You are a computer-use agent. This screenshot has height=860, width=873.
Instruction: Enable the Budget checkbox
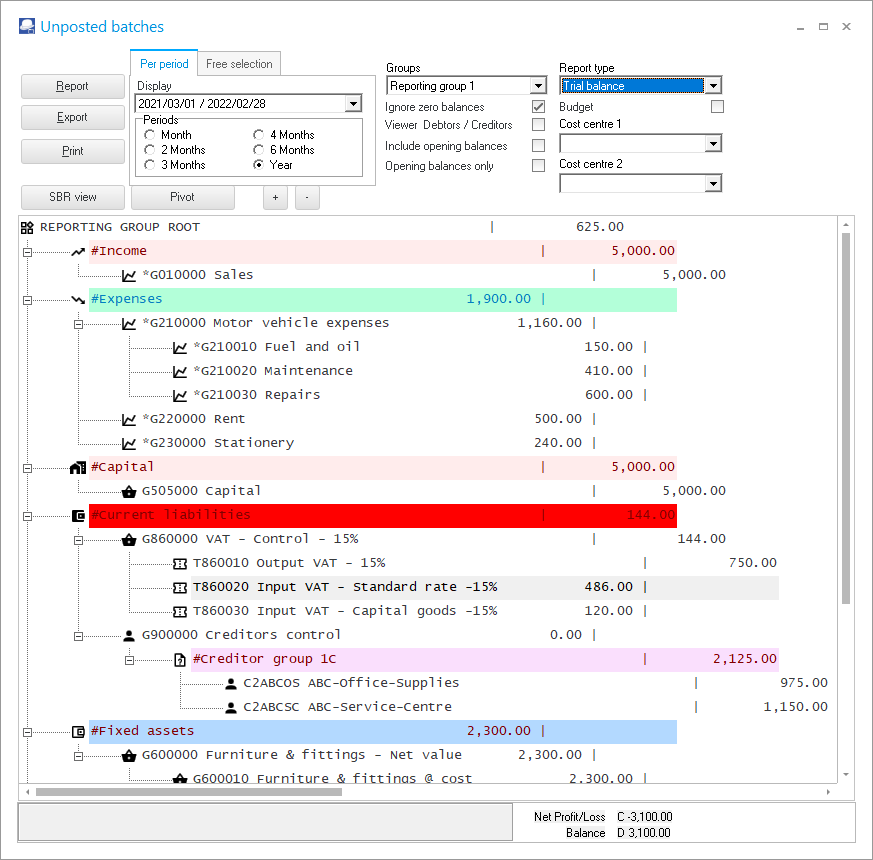tap(716, 107)
